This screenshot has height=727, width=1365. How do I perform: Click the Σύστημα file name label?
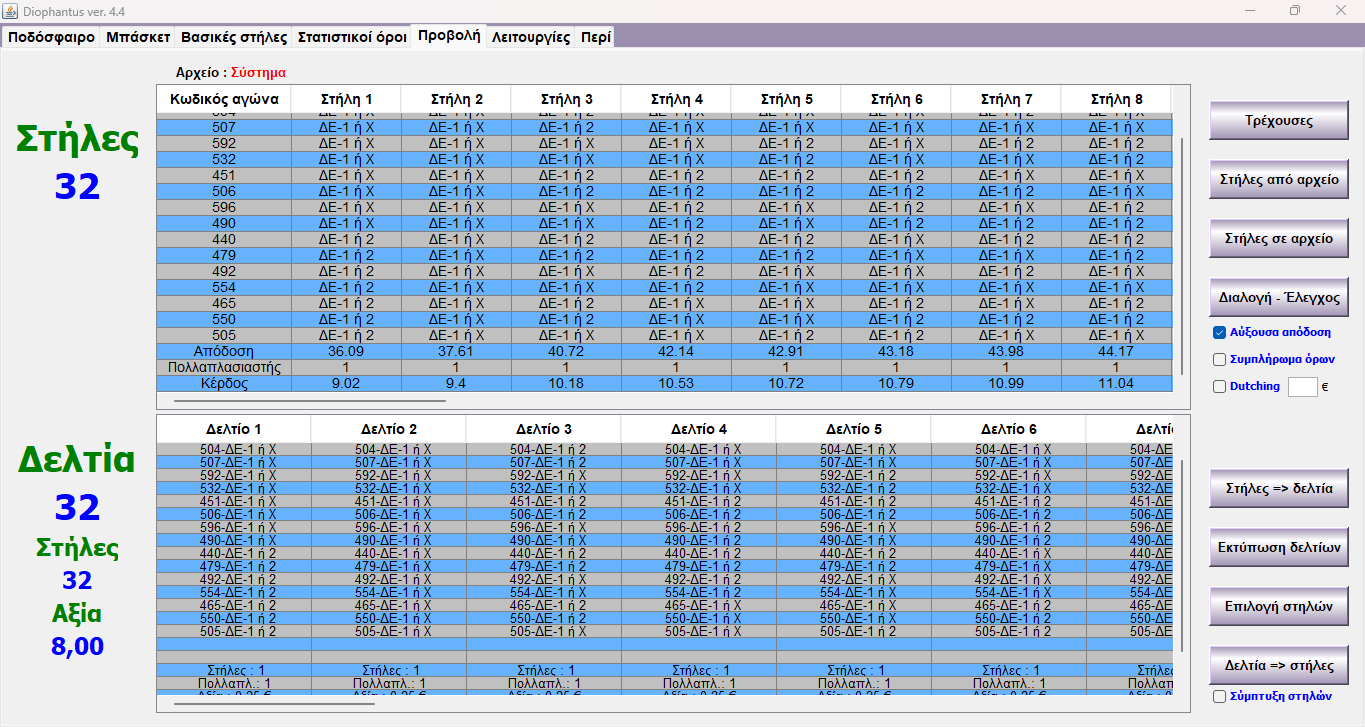(258, 72)
